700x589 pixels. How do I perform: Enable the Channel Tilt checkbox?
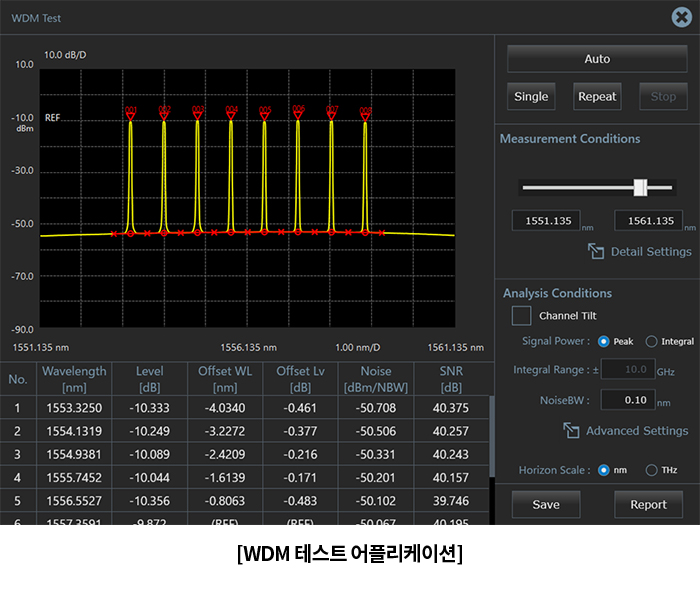521,316
